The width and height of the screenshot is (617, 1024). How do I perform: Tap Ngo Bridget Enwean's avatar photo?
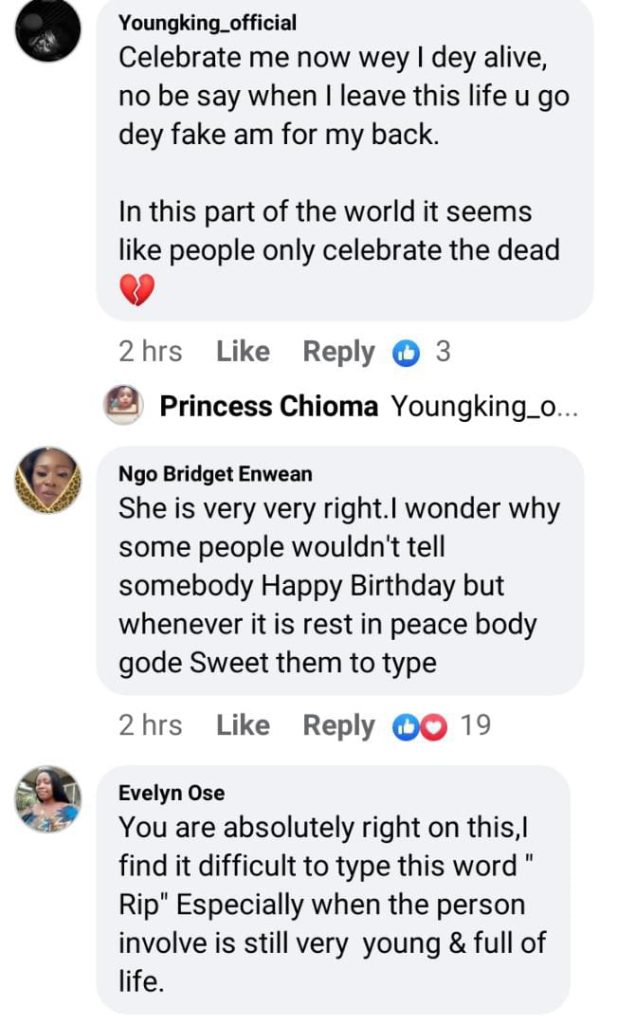pos(48,480)
